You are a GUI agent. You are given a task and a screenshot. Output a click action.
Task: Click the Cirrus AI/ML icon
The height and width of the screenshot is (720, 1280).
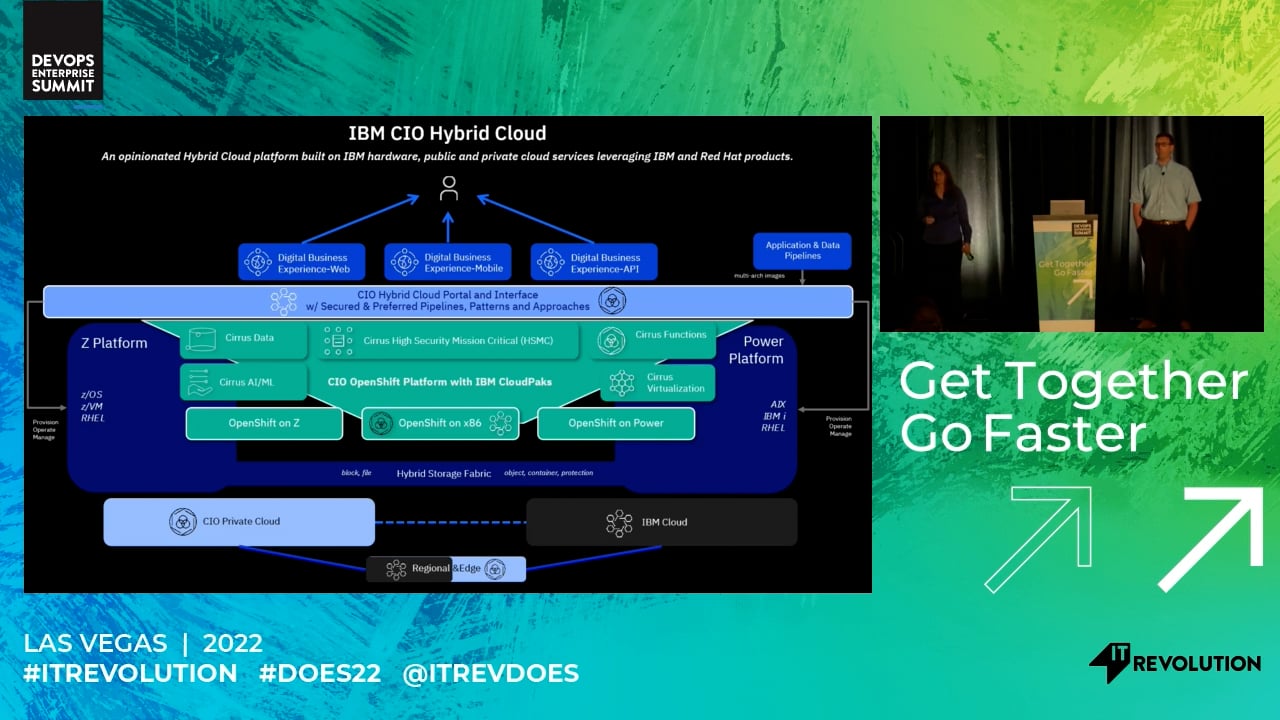tap(200, 383)
